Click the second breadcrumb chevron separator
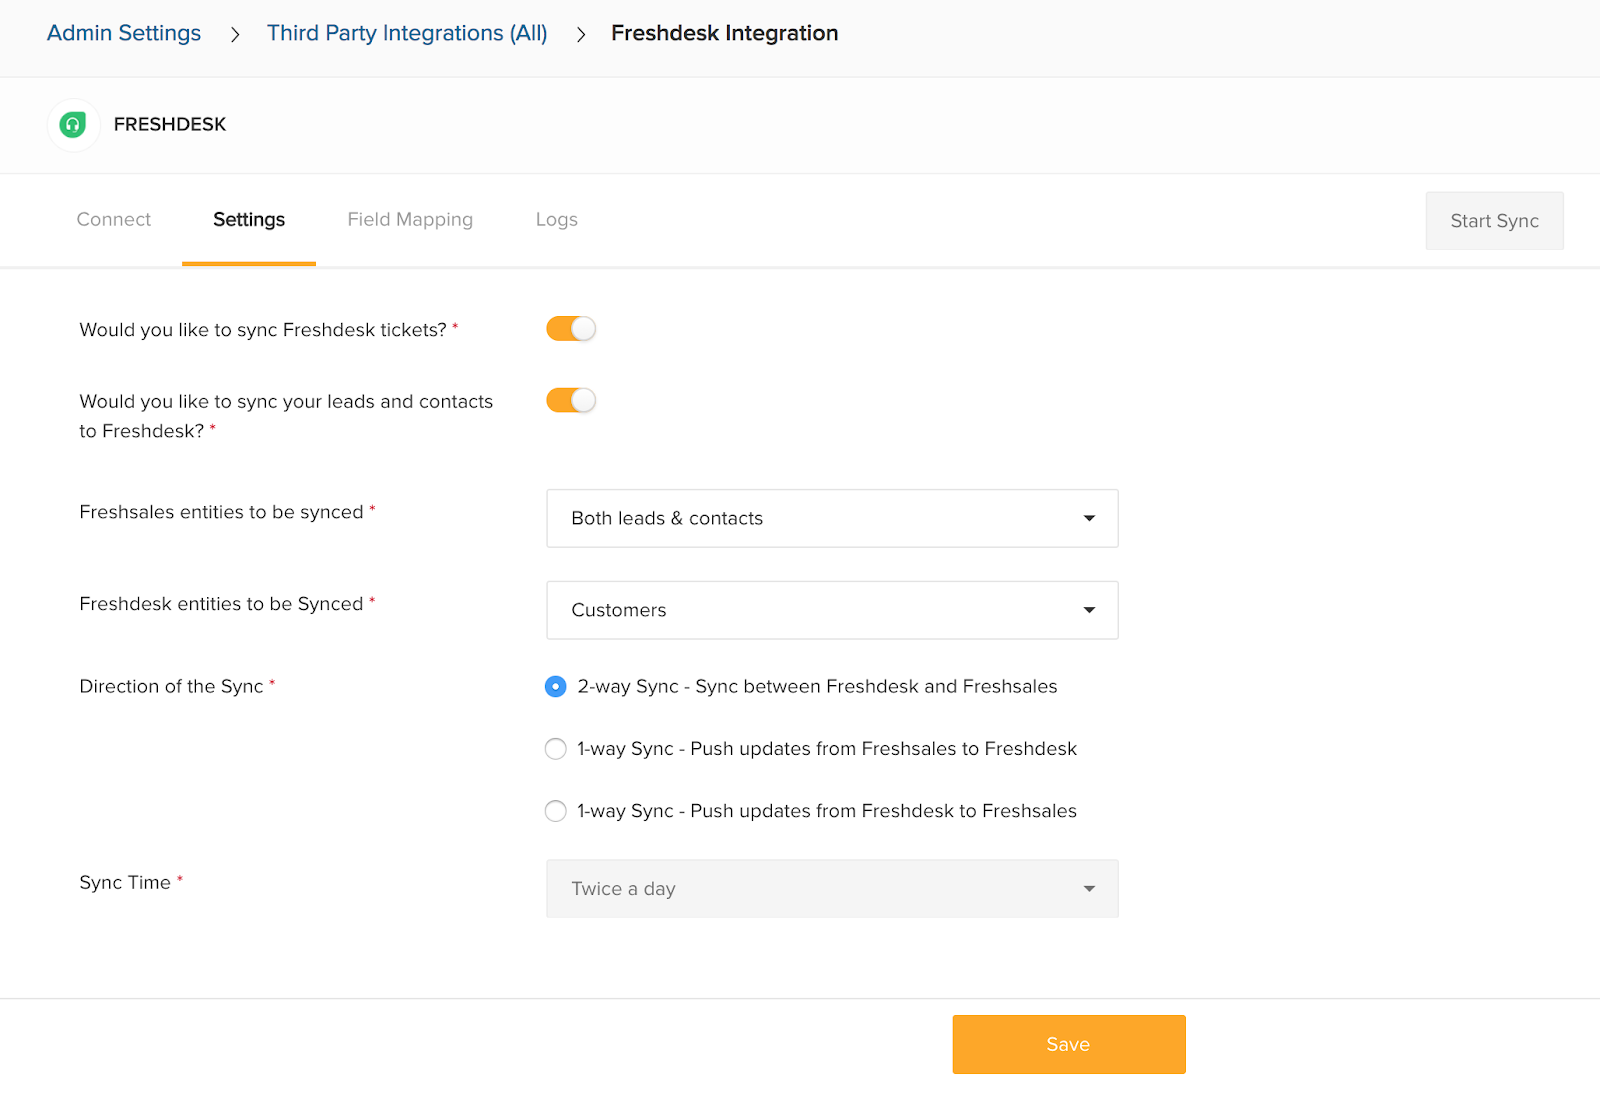 click(x=581, y=35)
